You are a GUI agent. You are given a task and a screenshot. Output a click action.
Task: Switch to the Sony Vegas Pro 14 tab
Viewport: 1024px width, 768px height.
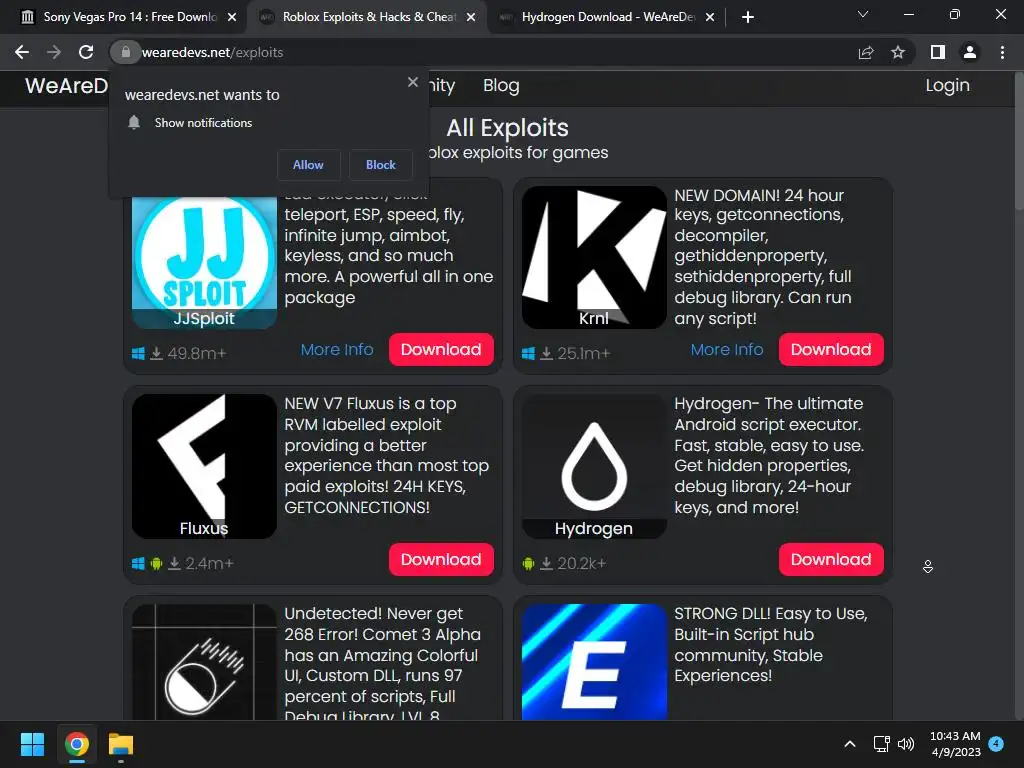pos(129,17)
